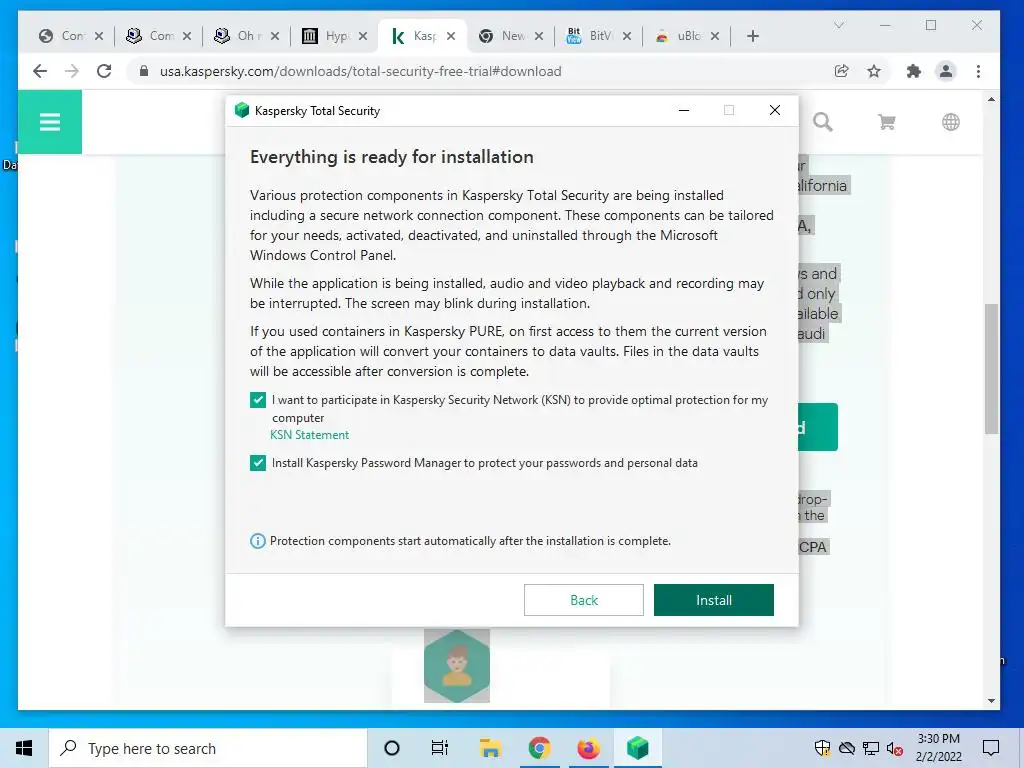Viewport: 1024px width, 768px height.
Task: Open Windows Security tray icon
Action: (x=822, y=748)
